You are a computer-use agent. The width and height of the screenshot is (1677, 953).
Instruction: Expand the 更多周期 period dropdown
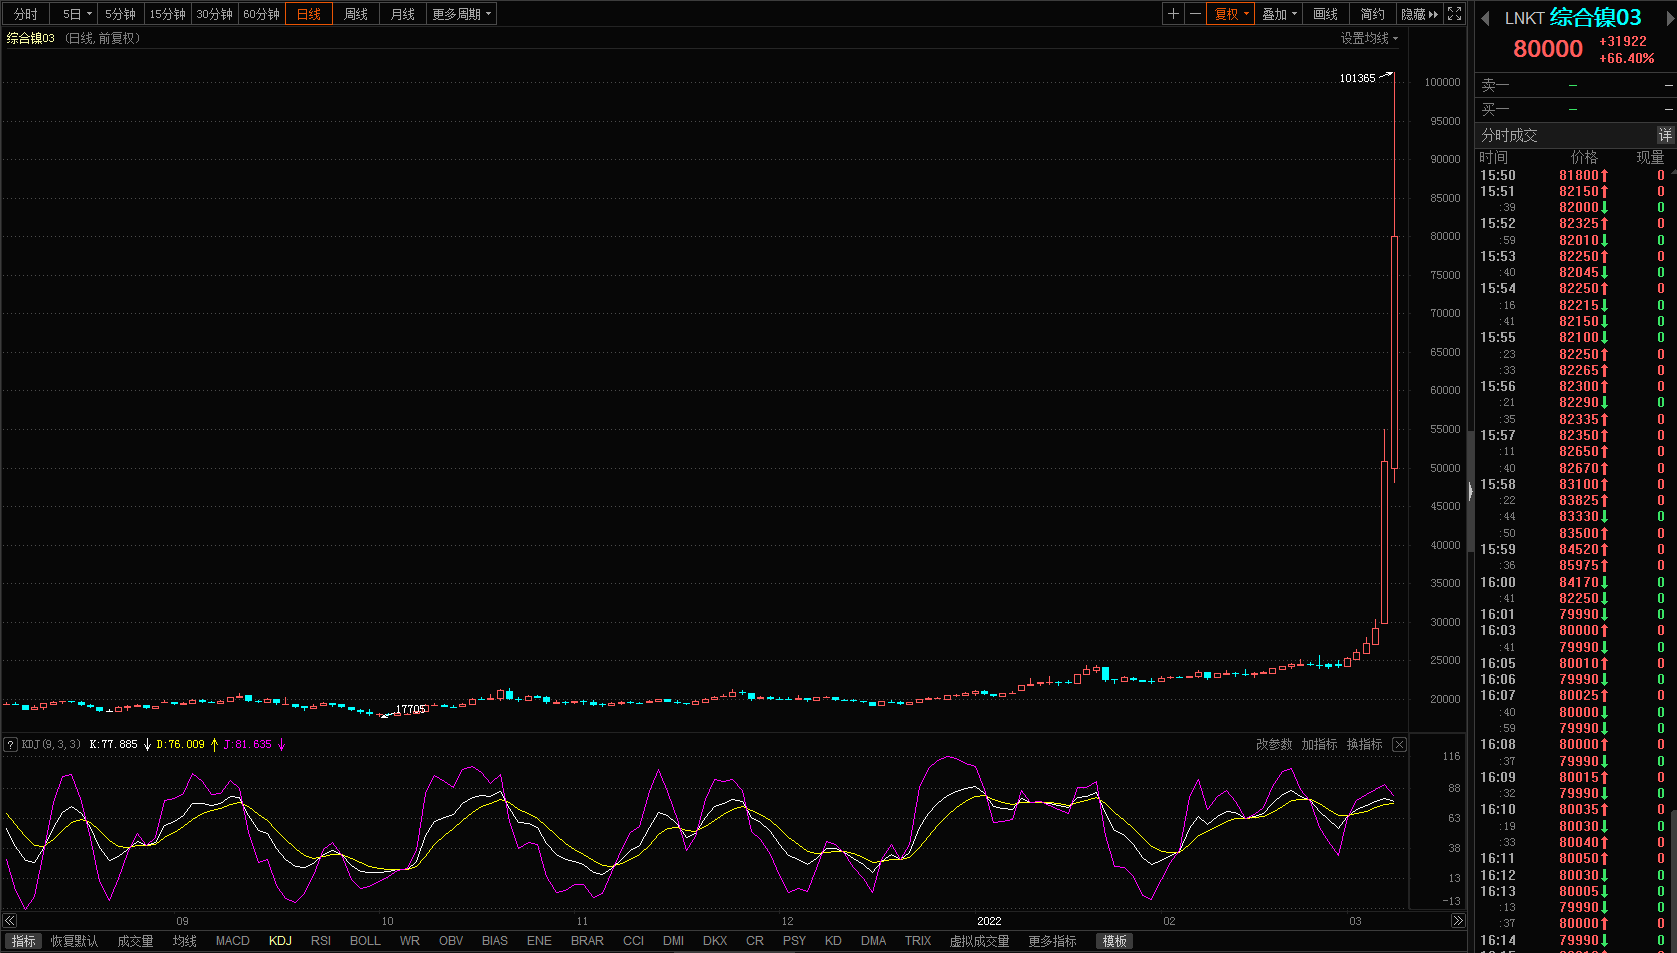point(461,14)
